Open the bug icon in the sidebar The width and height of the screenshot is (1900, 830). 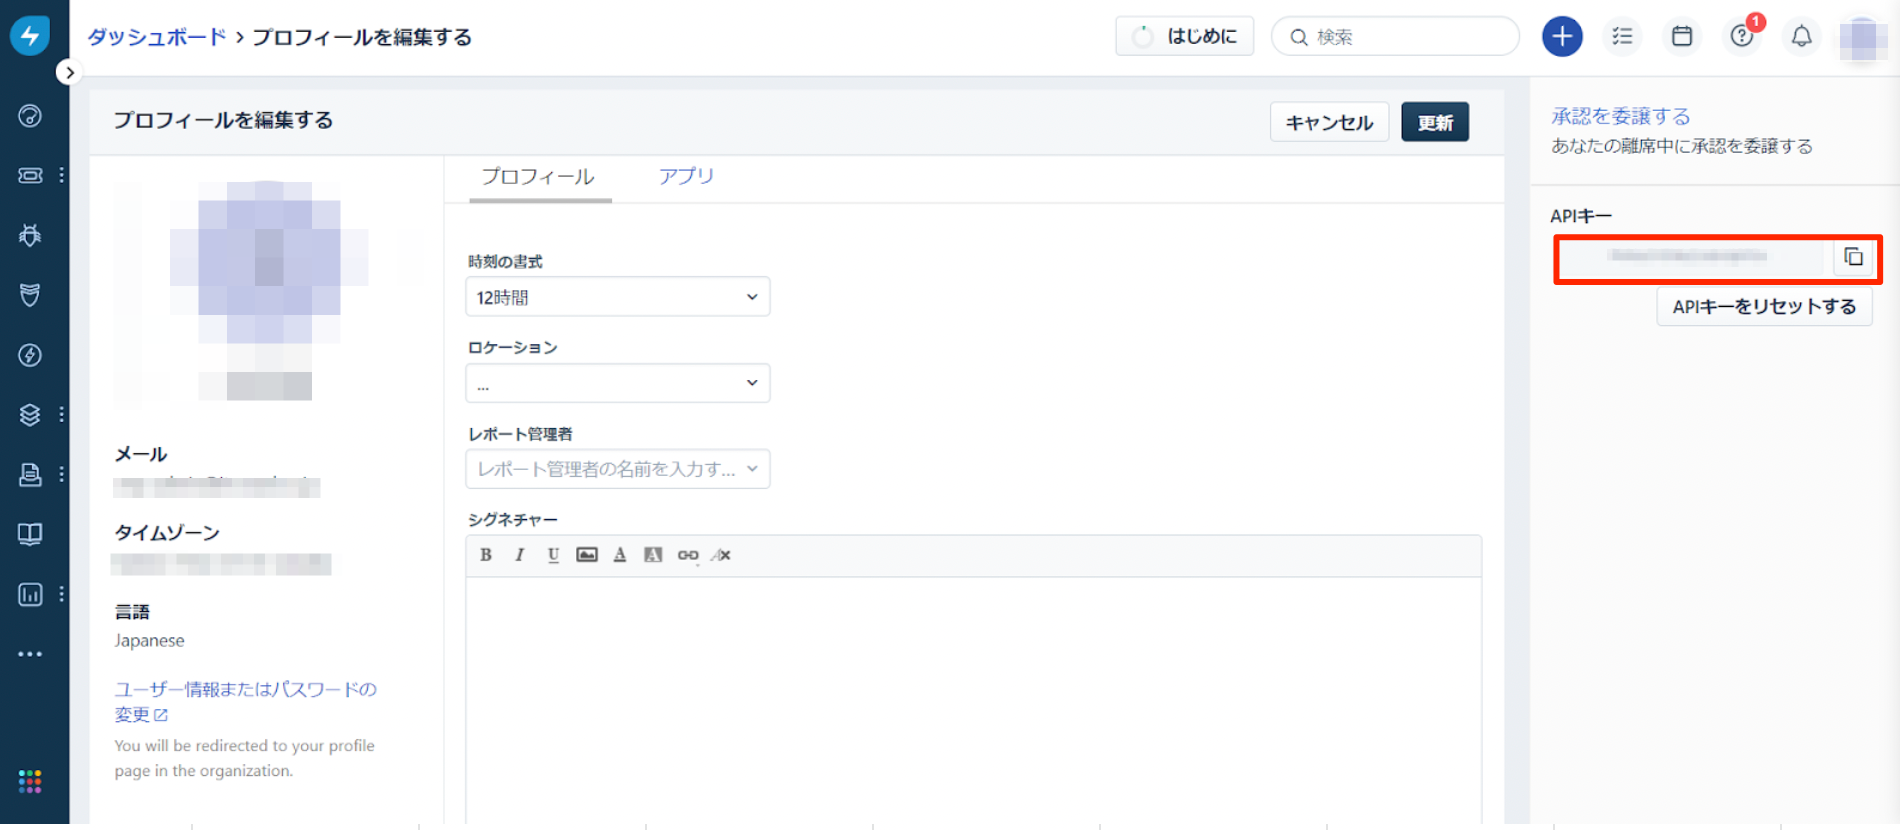30,236
